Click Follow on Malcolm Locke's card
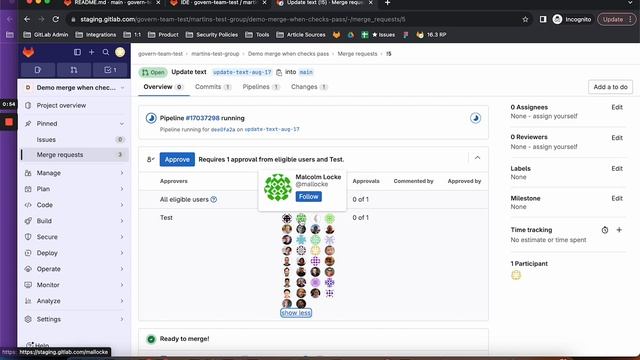 (309, 197)
